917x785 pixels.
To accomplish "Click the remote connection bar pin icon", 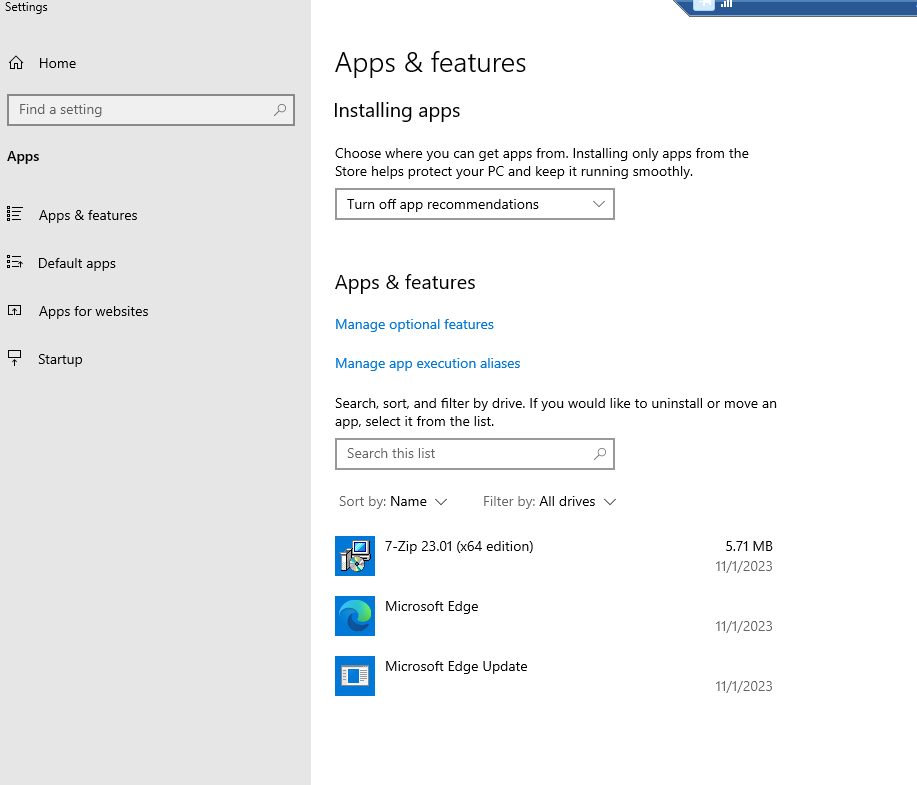I will coord(704,4).
